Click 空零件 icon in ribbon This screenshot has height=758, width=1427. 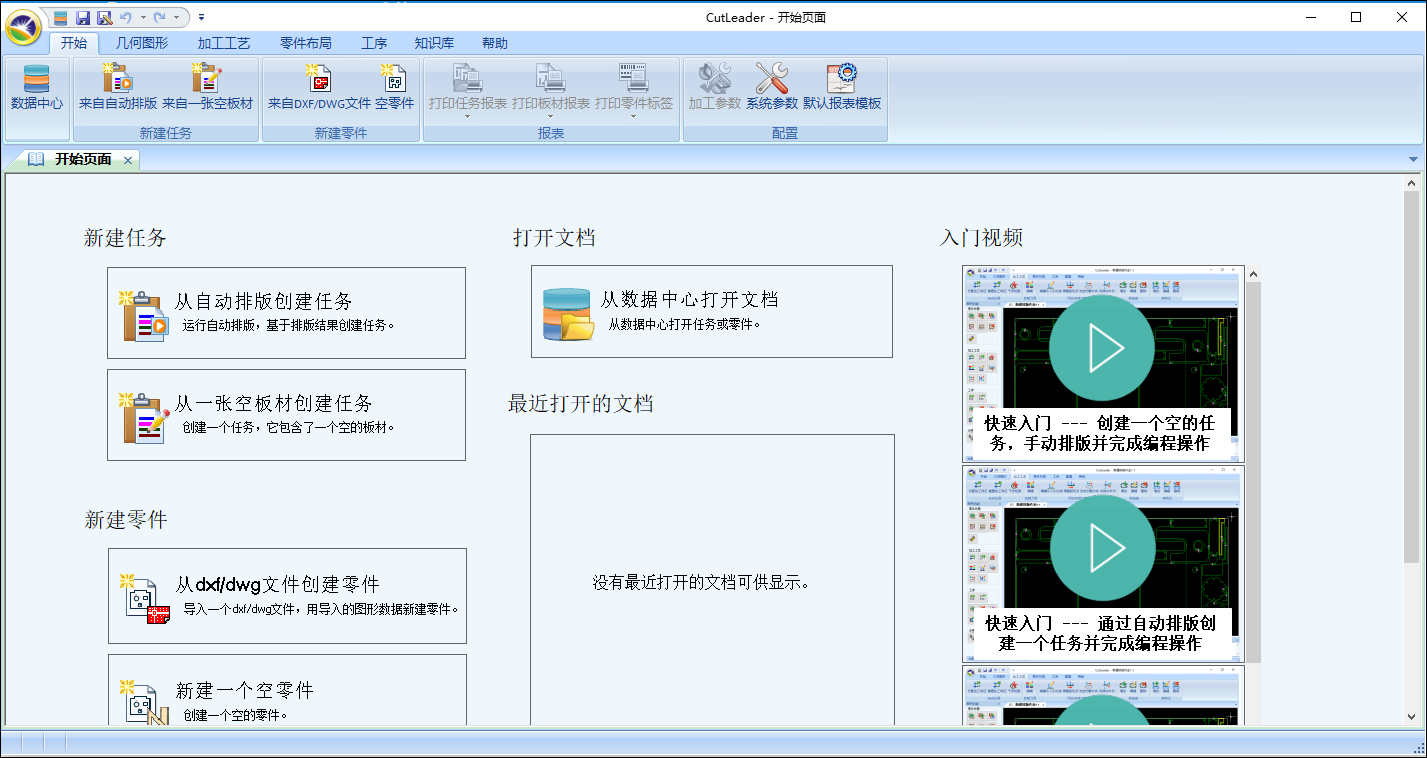(394, 87)
